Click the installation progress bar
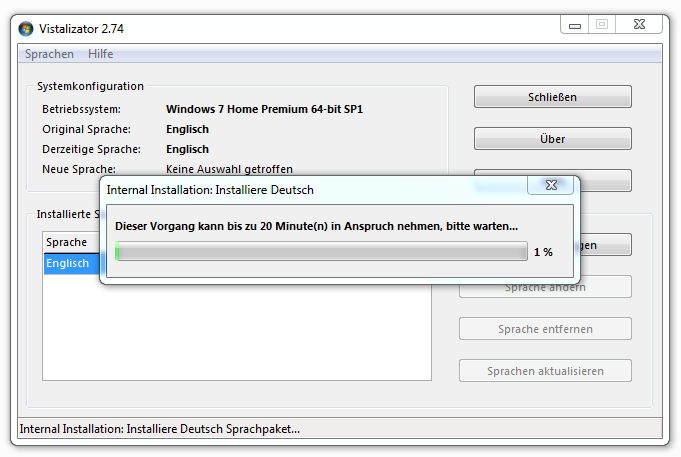Image resolution: width=681 pixels, height=457 pixels. [321, 252]
